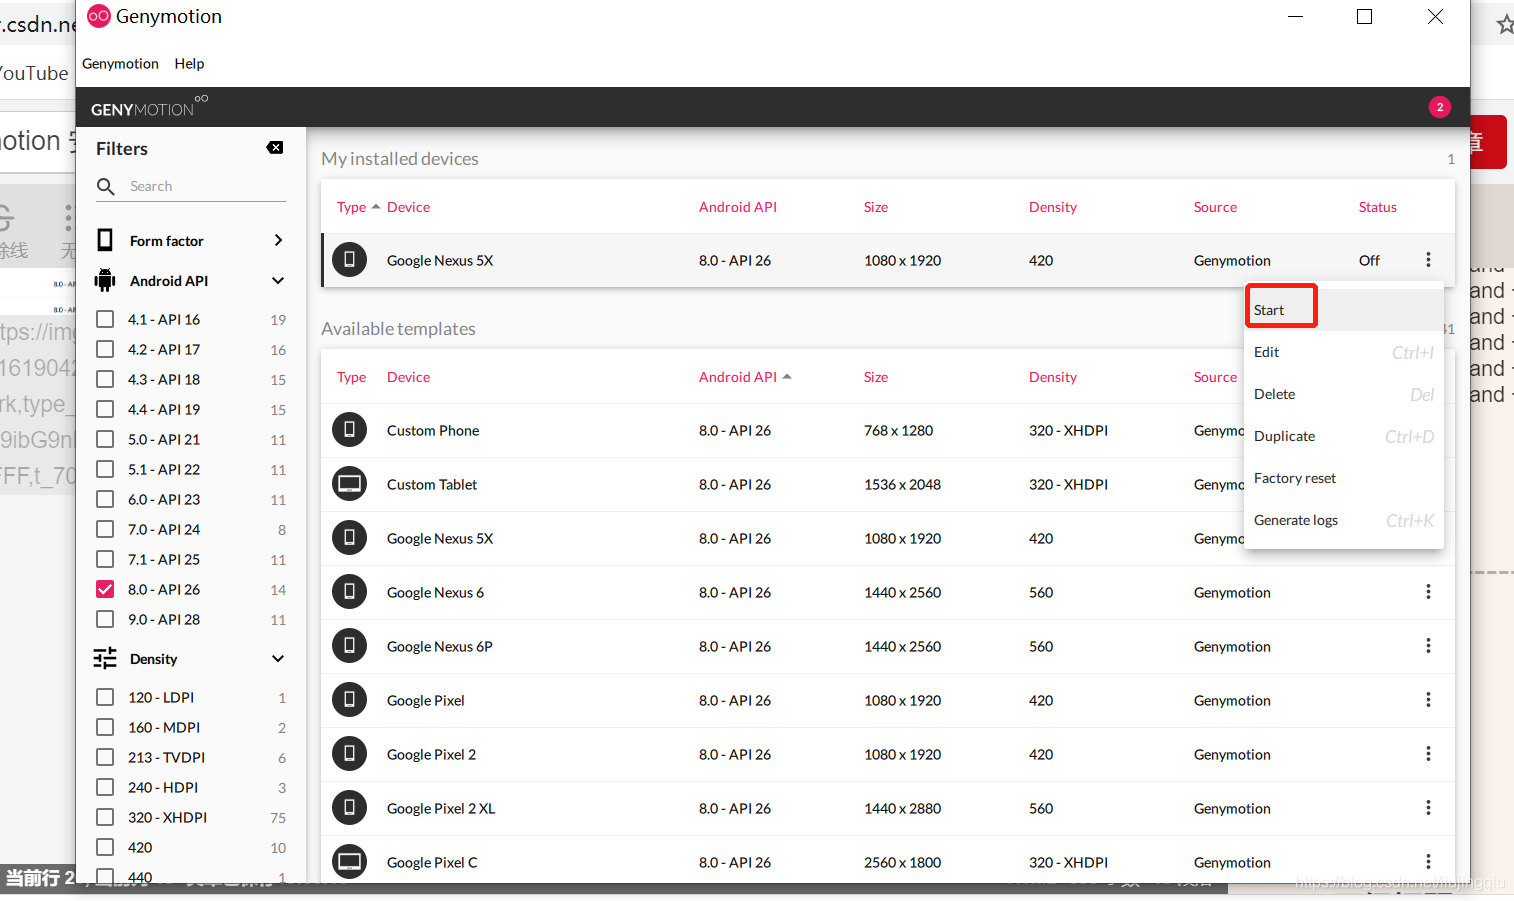1514x901 pixels.
Task: Sort installed devices by Status column
Action: click(1377, 207)
